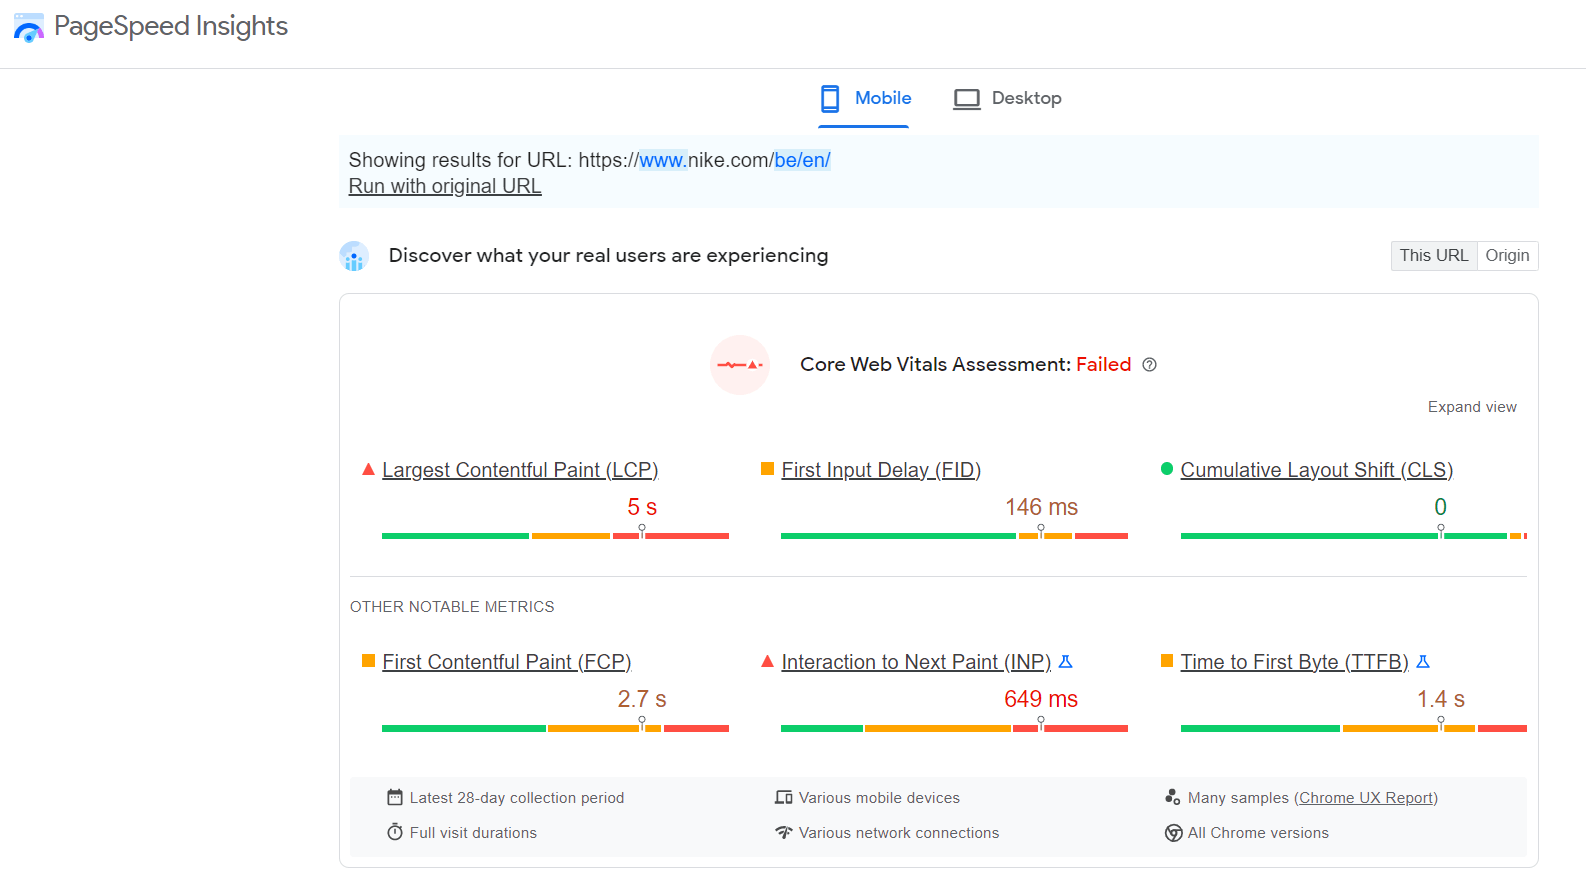The height and width of the screenshot is (877, 1586).
Task: Click Latest 28-day collection period text
Action: pos(517,798)
